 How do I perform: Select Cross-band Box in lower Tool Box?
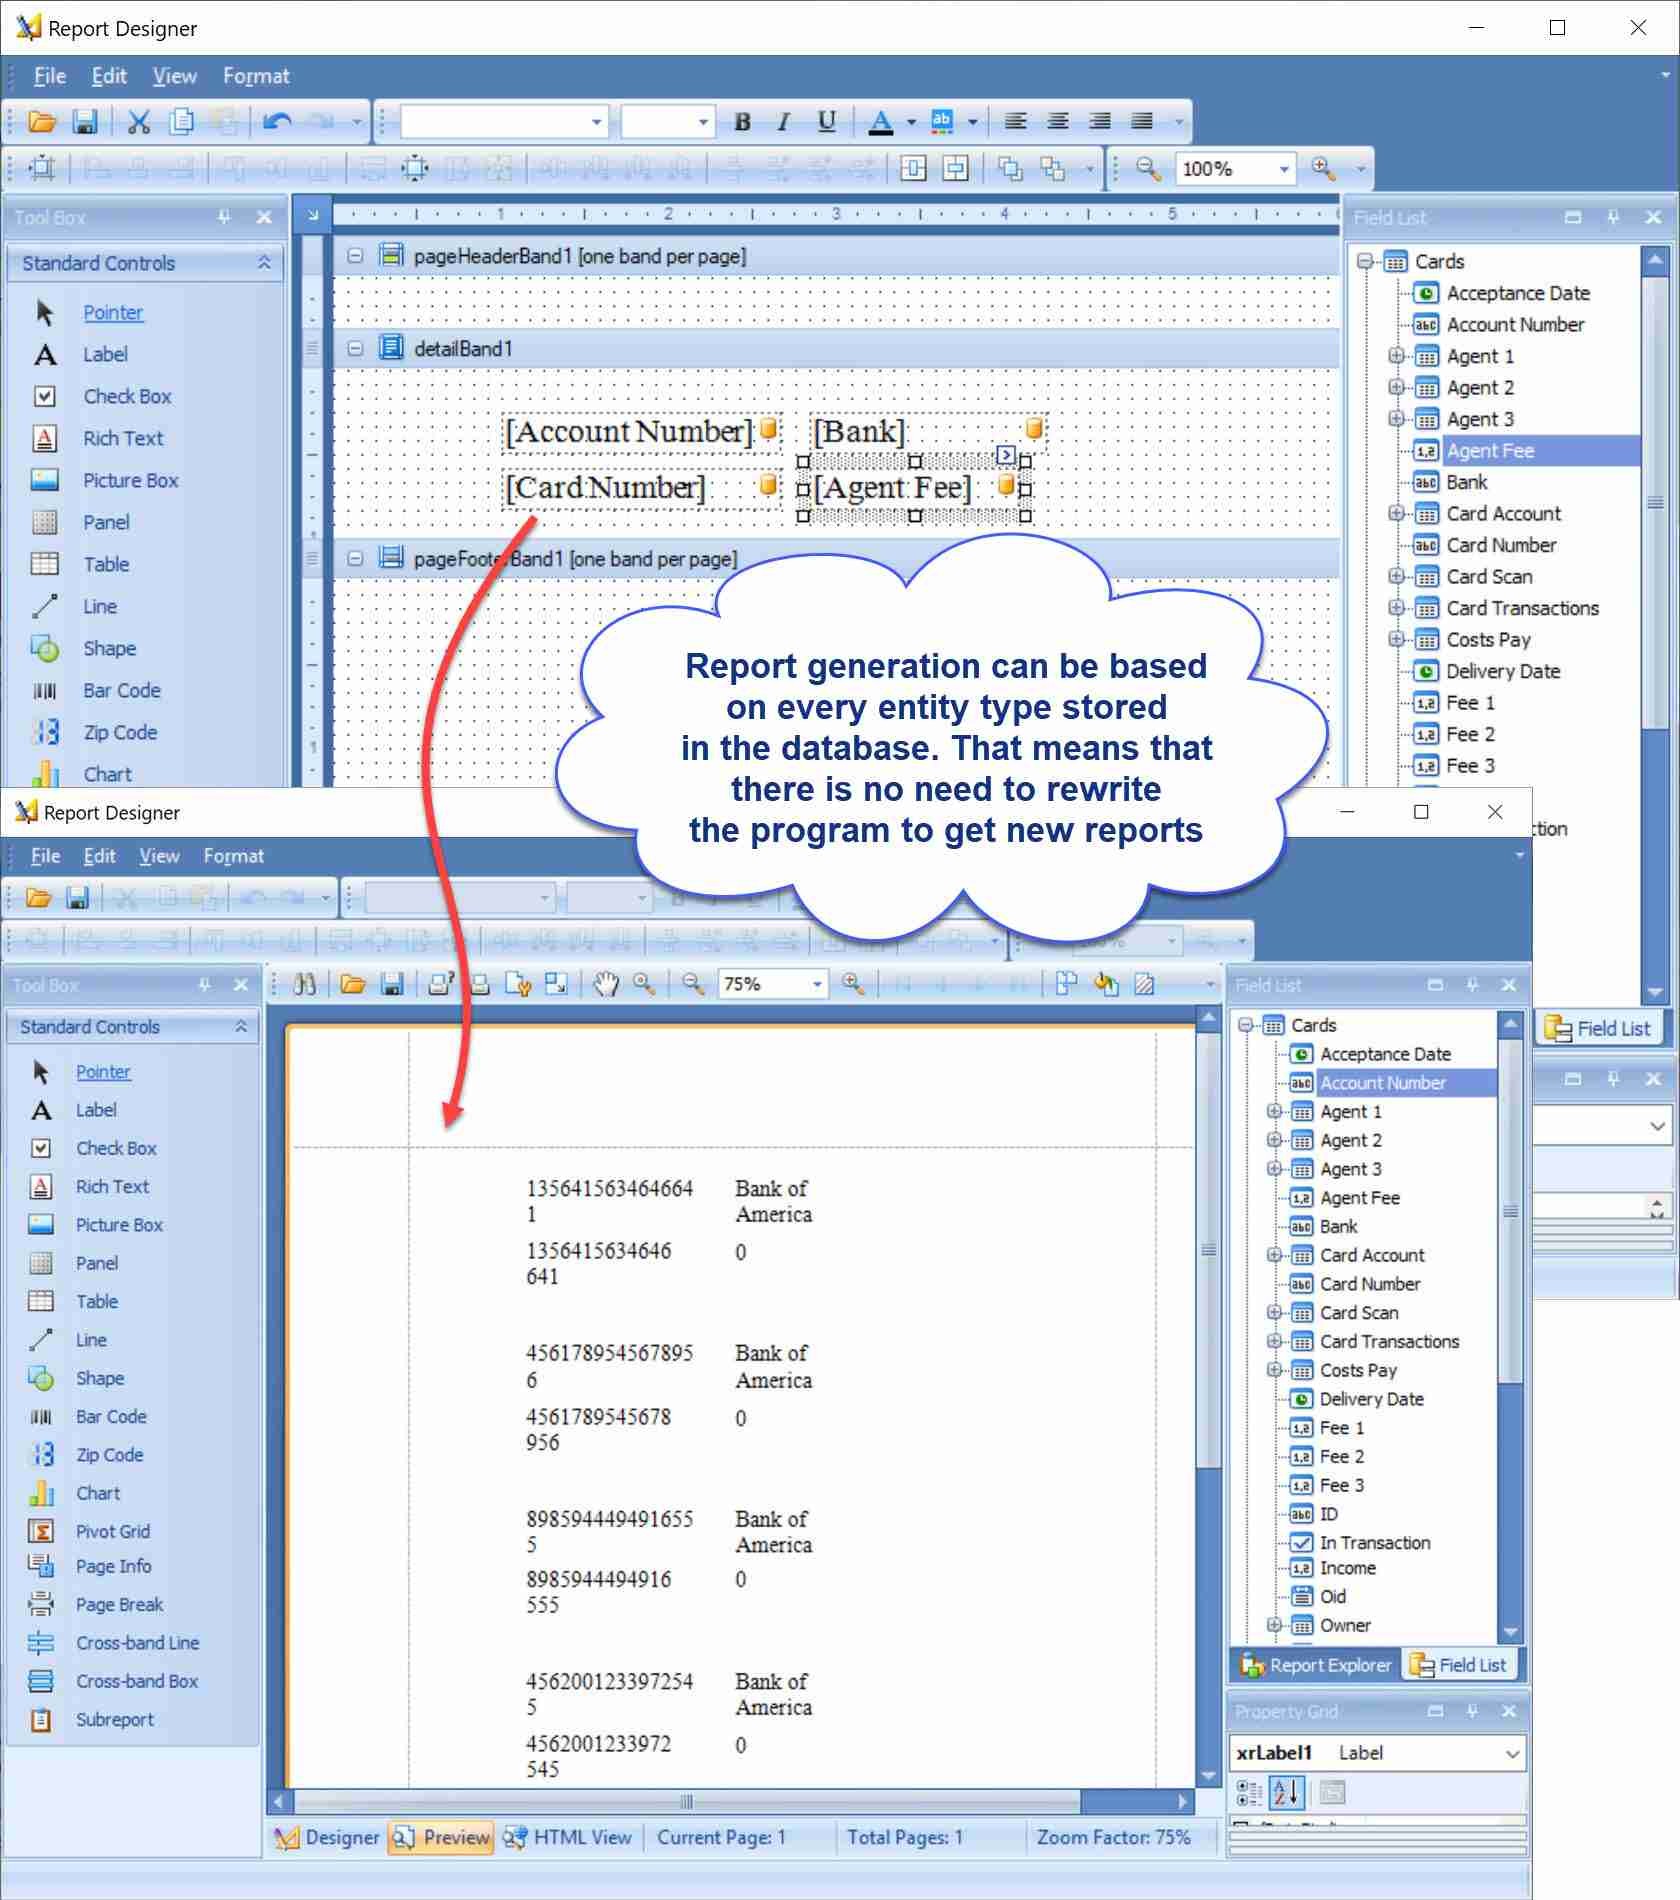tap(137, 1681)
